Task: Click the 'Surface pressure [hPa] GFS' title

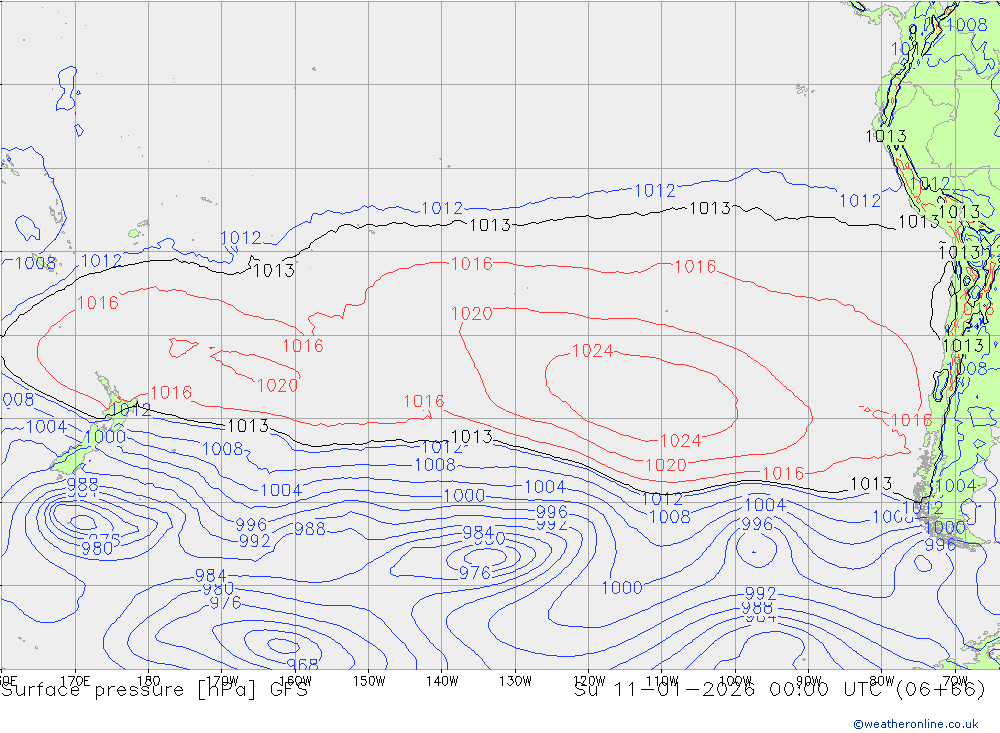Action: [x=154, y=690]
